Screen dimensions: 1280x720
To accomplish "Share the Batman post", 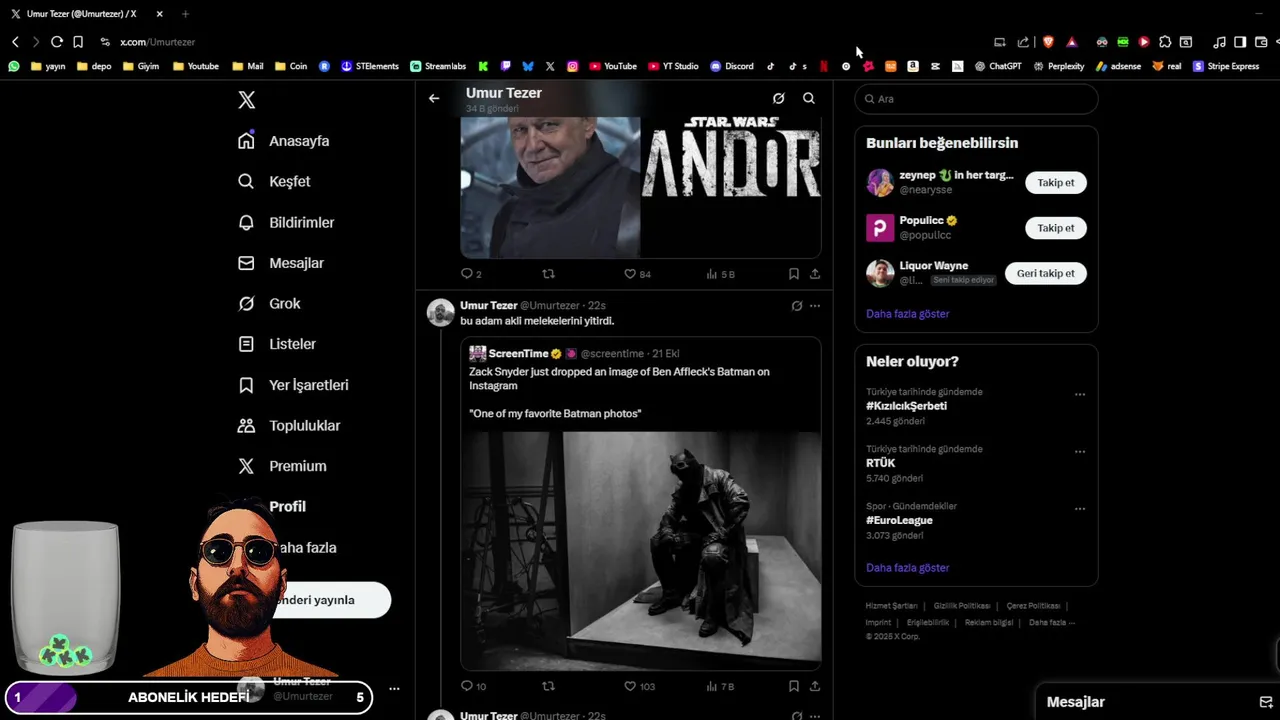I will [815, 686].
